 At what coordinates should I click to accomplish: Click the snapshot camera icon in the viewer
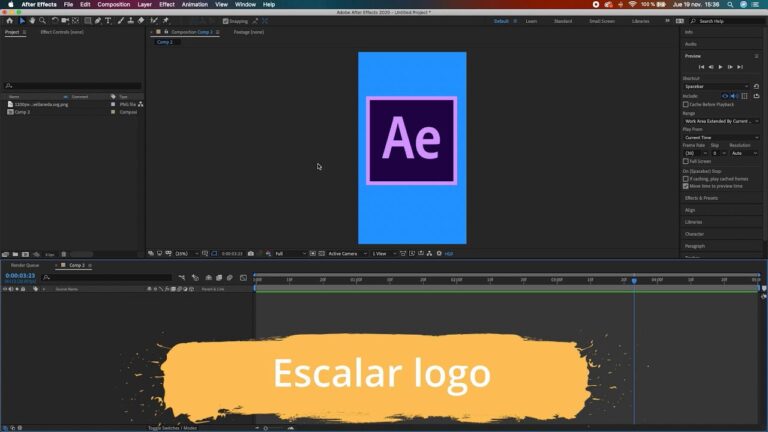coord(251,254)
